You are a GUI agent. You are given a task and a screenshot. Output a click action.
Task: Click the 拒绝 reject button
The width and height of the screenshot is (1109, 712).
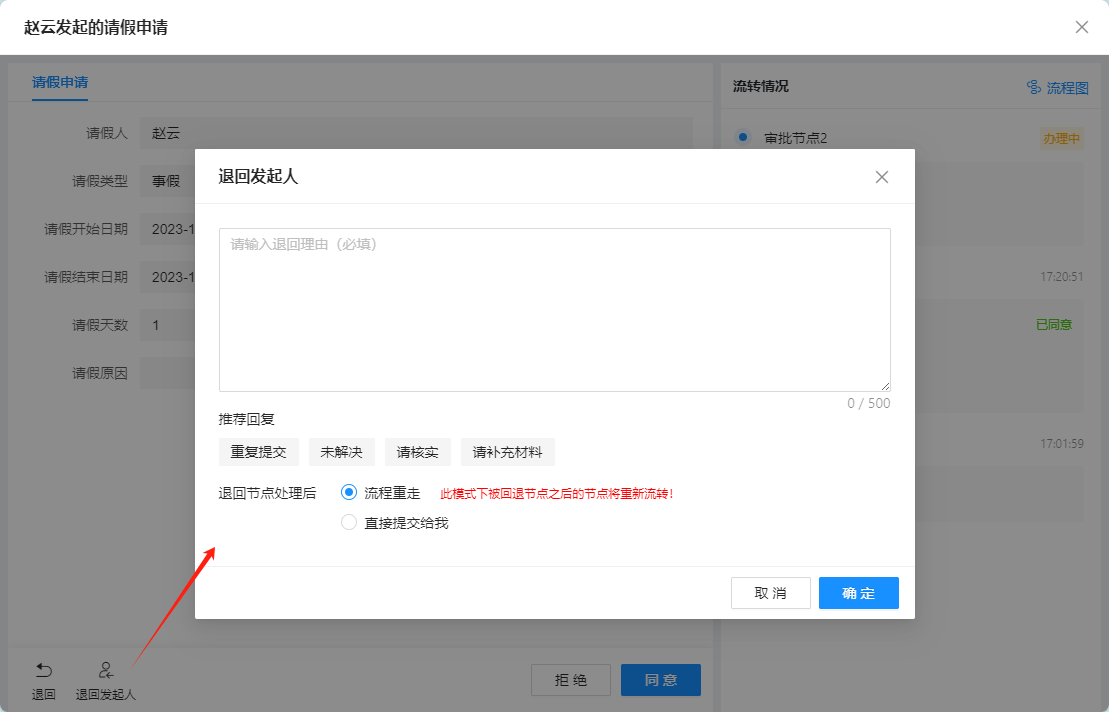[x=570, y=680]
